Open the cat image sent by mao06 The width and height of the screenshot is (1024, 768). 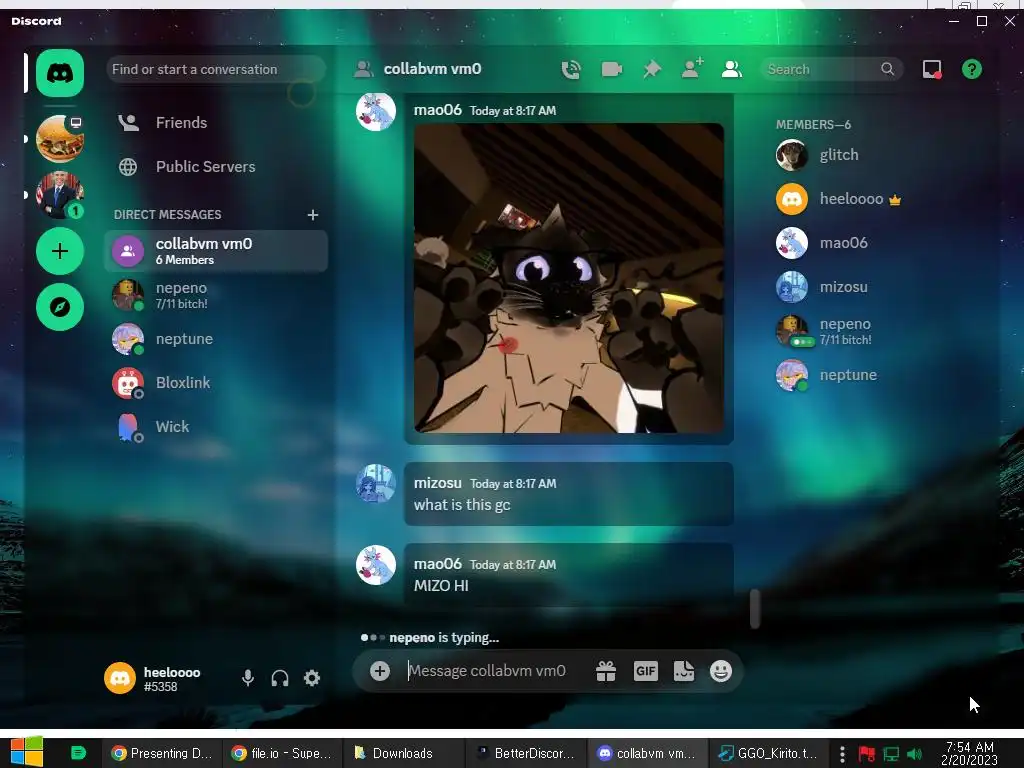pyautogui.click(x=569, y=278)
